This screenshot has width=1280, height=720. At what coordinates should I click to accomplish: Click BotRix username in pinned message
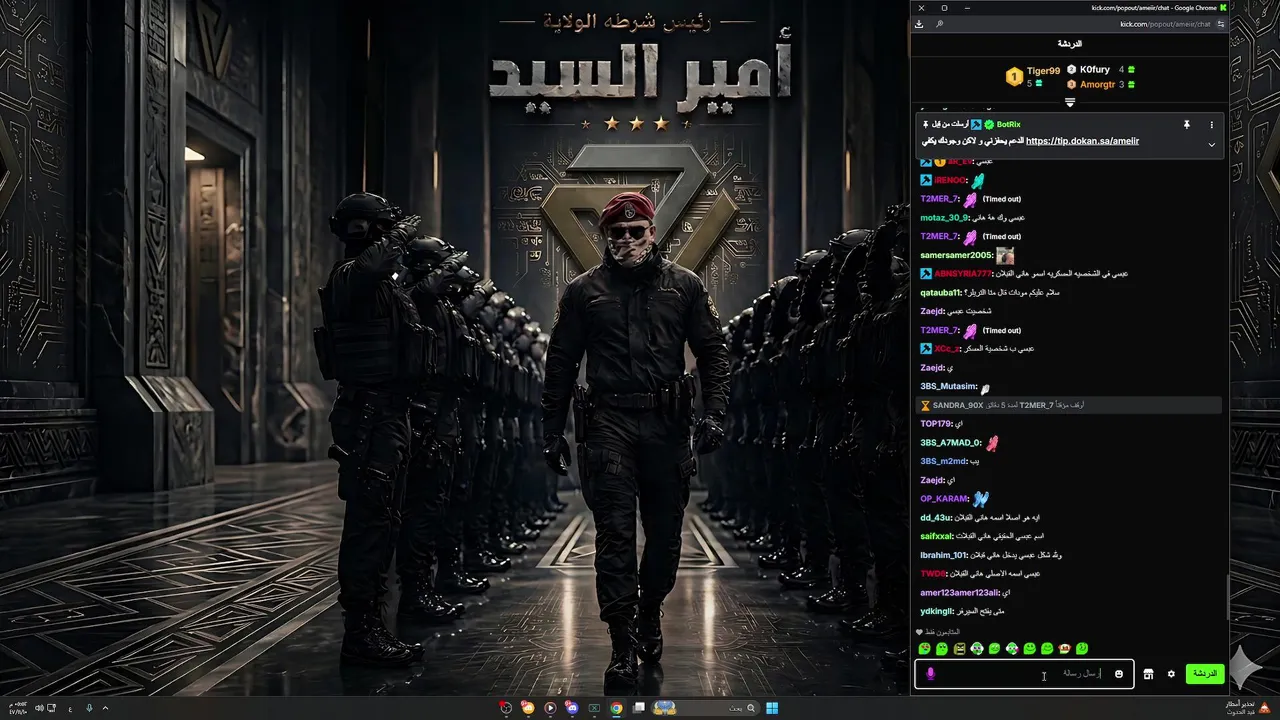[1008, 125]
